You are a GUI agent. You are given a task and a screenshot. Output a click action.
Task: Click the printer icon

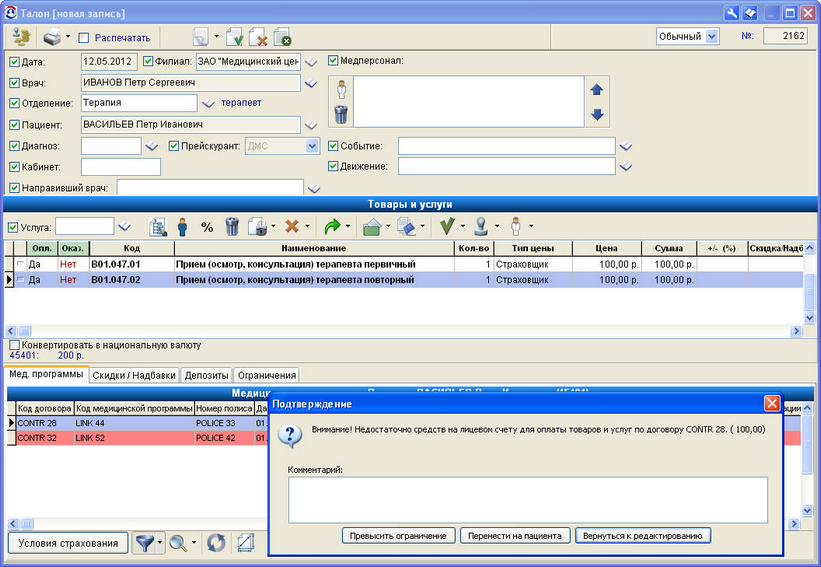point(52,38)
